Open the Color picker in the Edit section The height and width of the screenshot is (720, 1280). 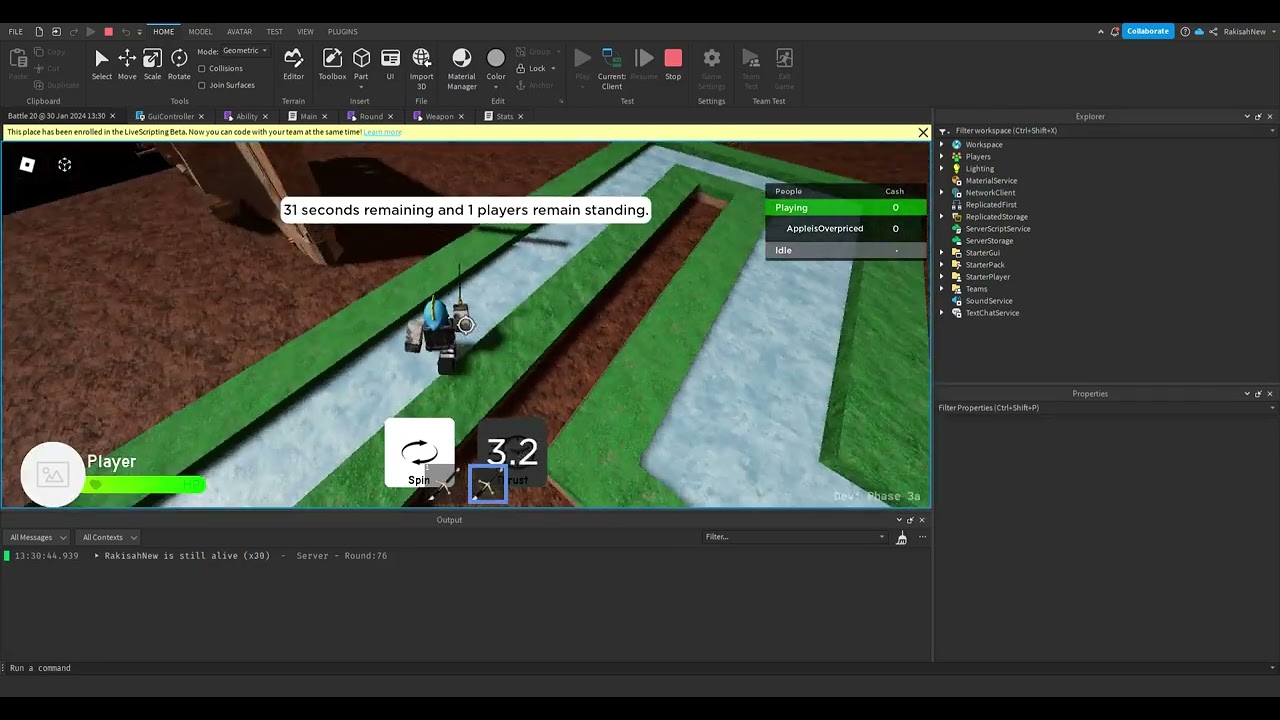coord(496,62)
